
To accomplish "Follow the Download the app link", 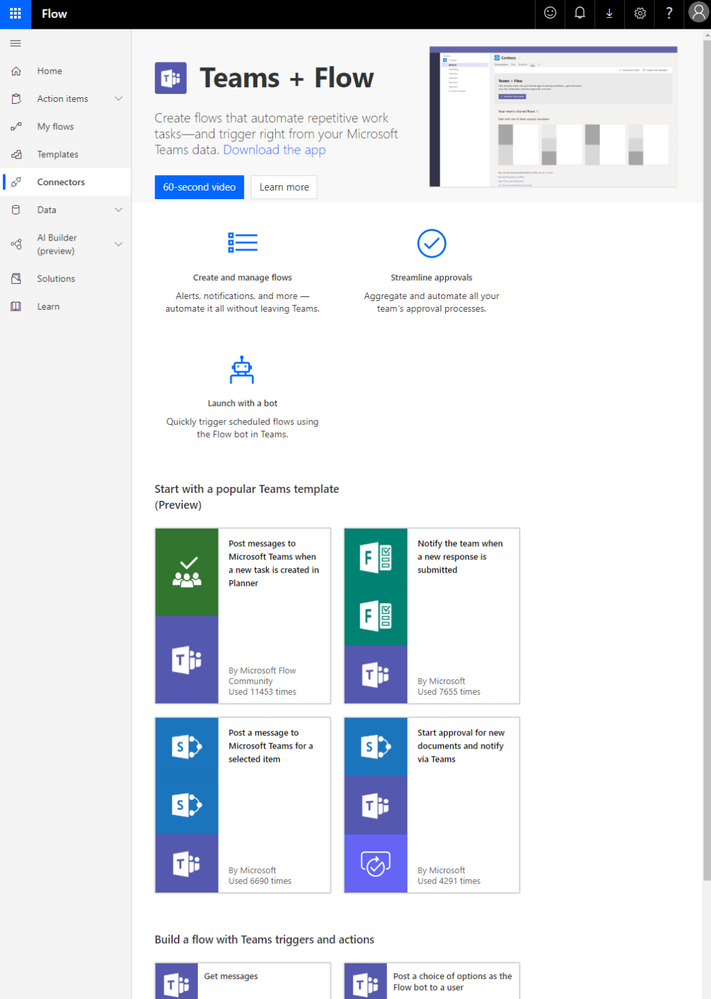I will tap(274, 150).
